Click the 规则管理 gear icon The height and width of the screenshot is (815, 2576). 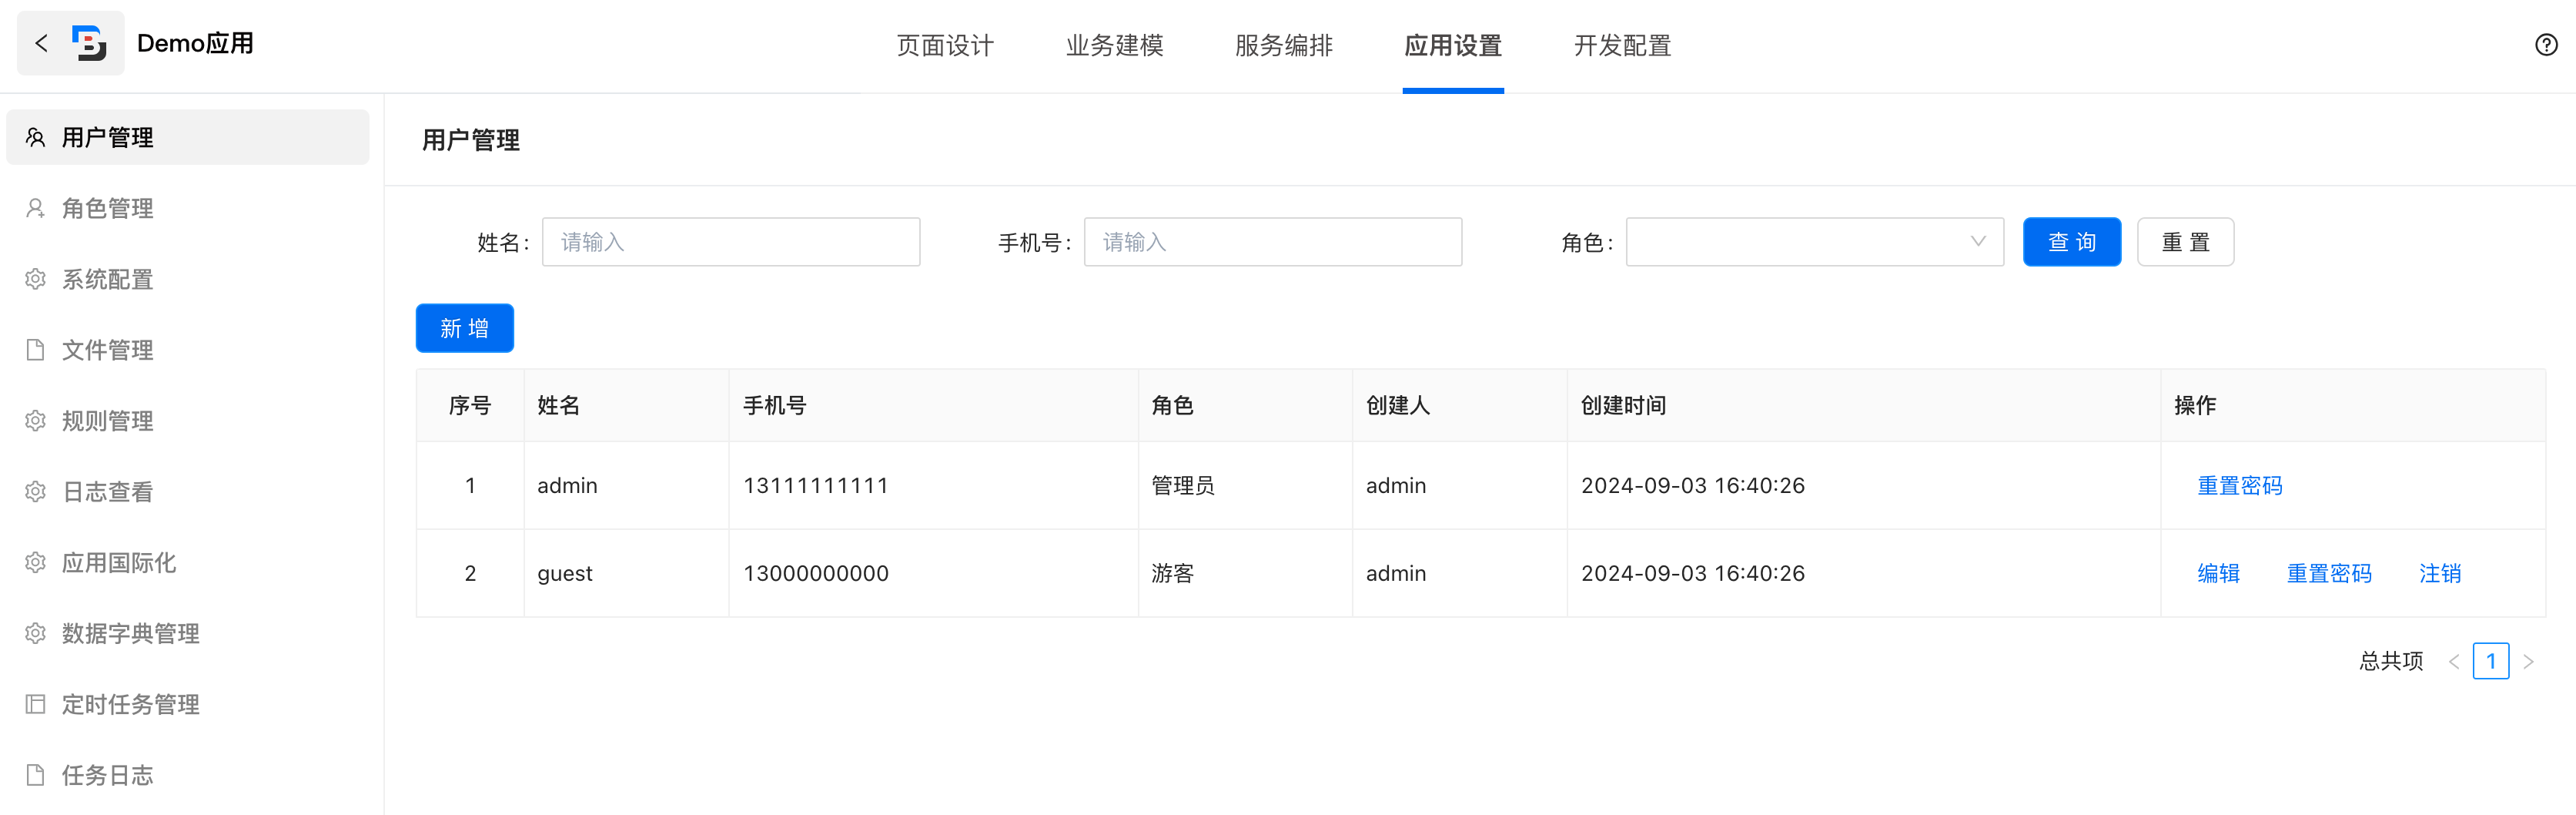[x=35, y=421]
